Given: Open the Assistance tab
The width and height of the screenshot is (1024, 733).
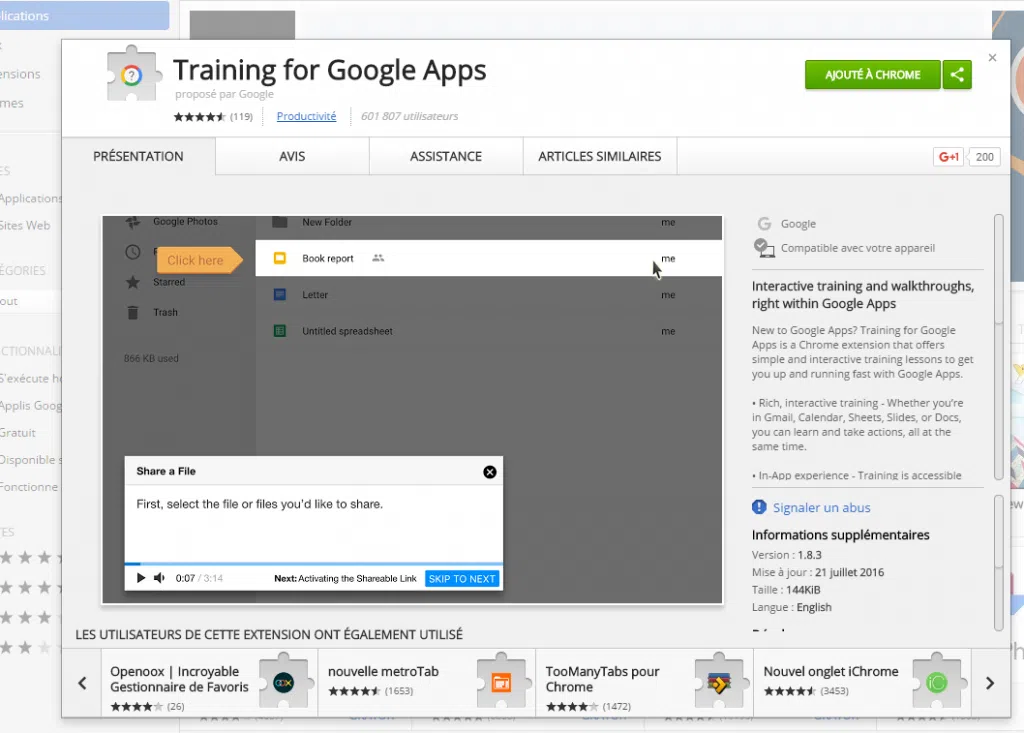Looking at the screenshot, I should click(446, 156).
